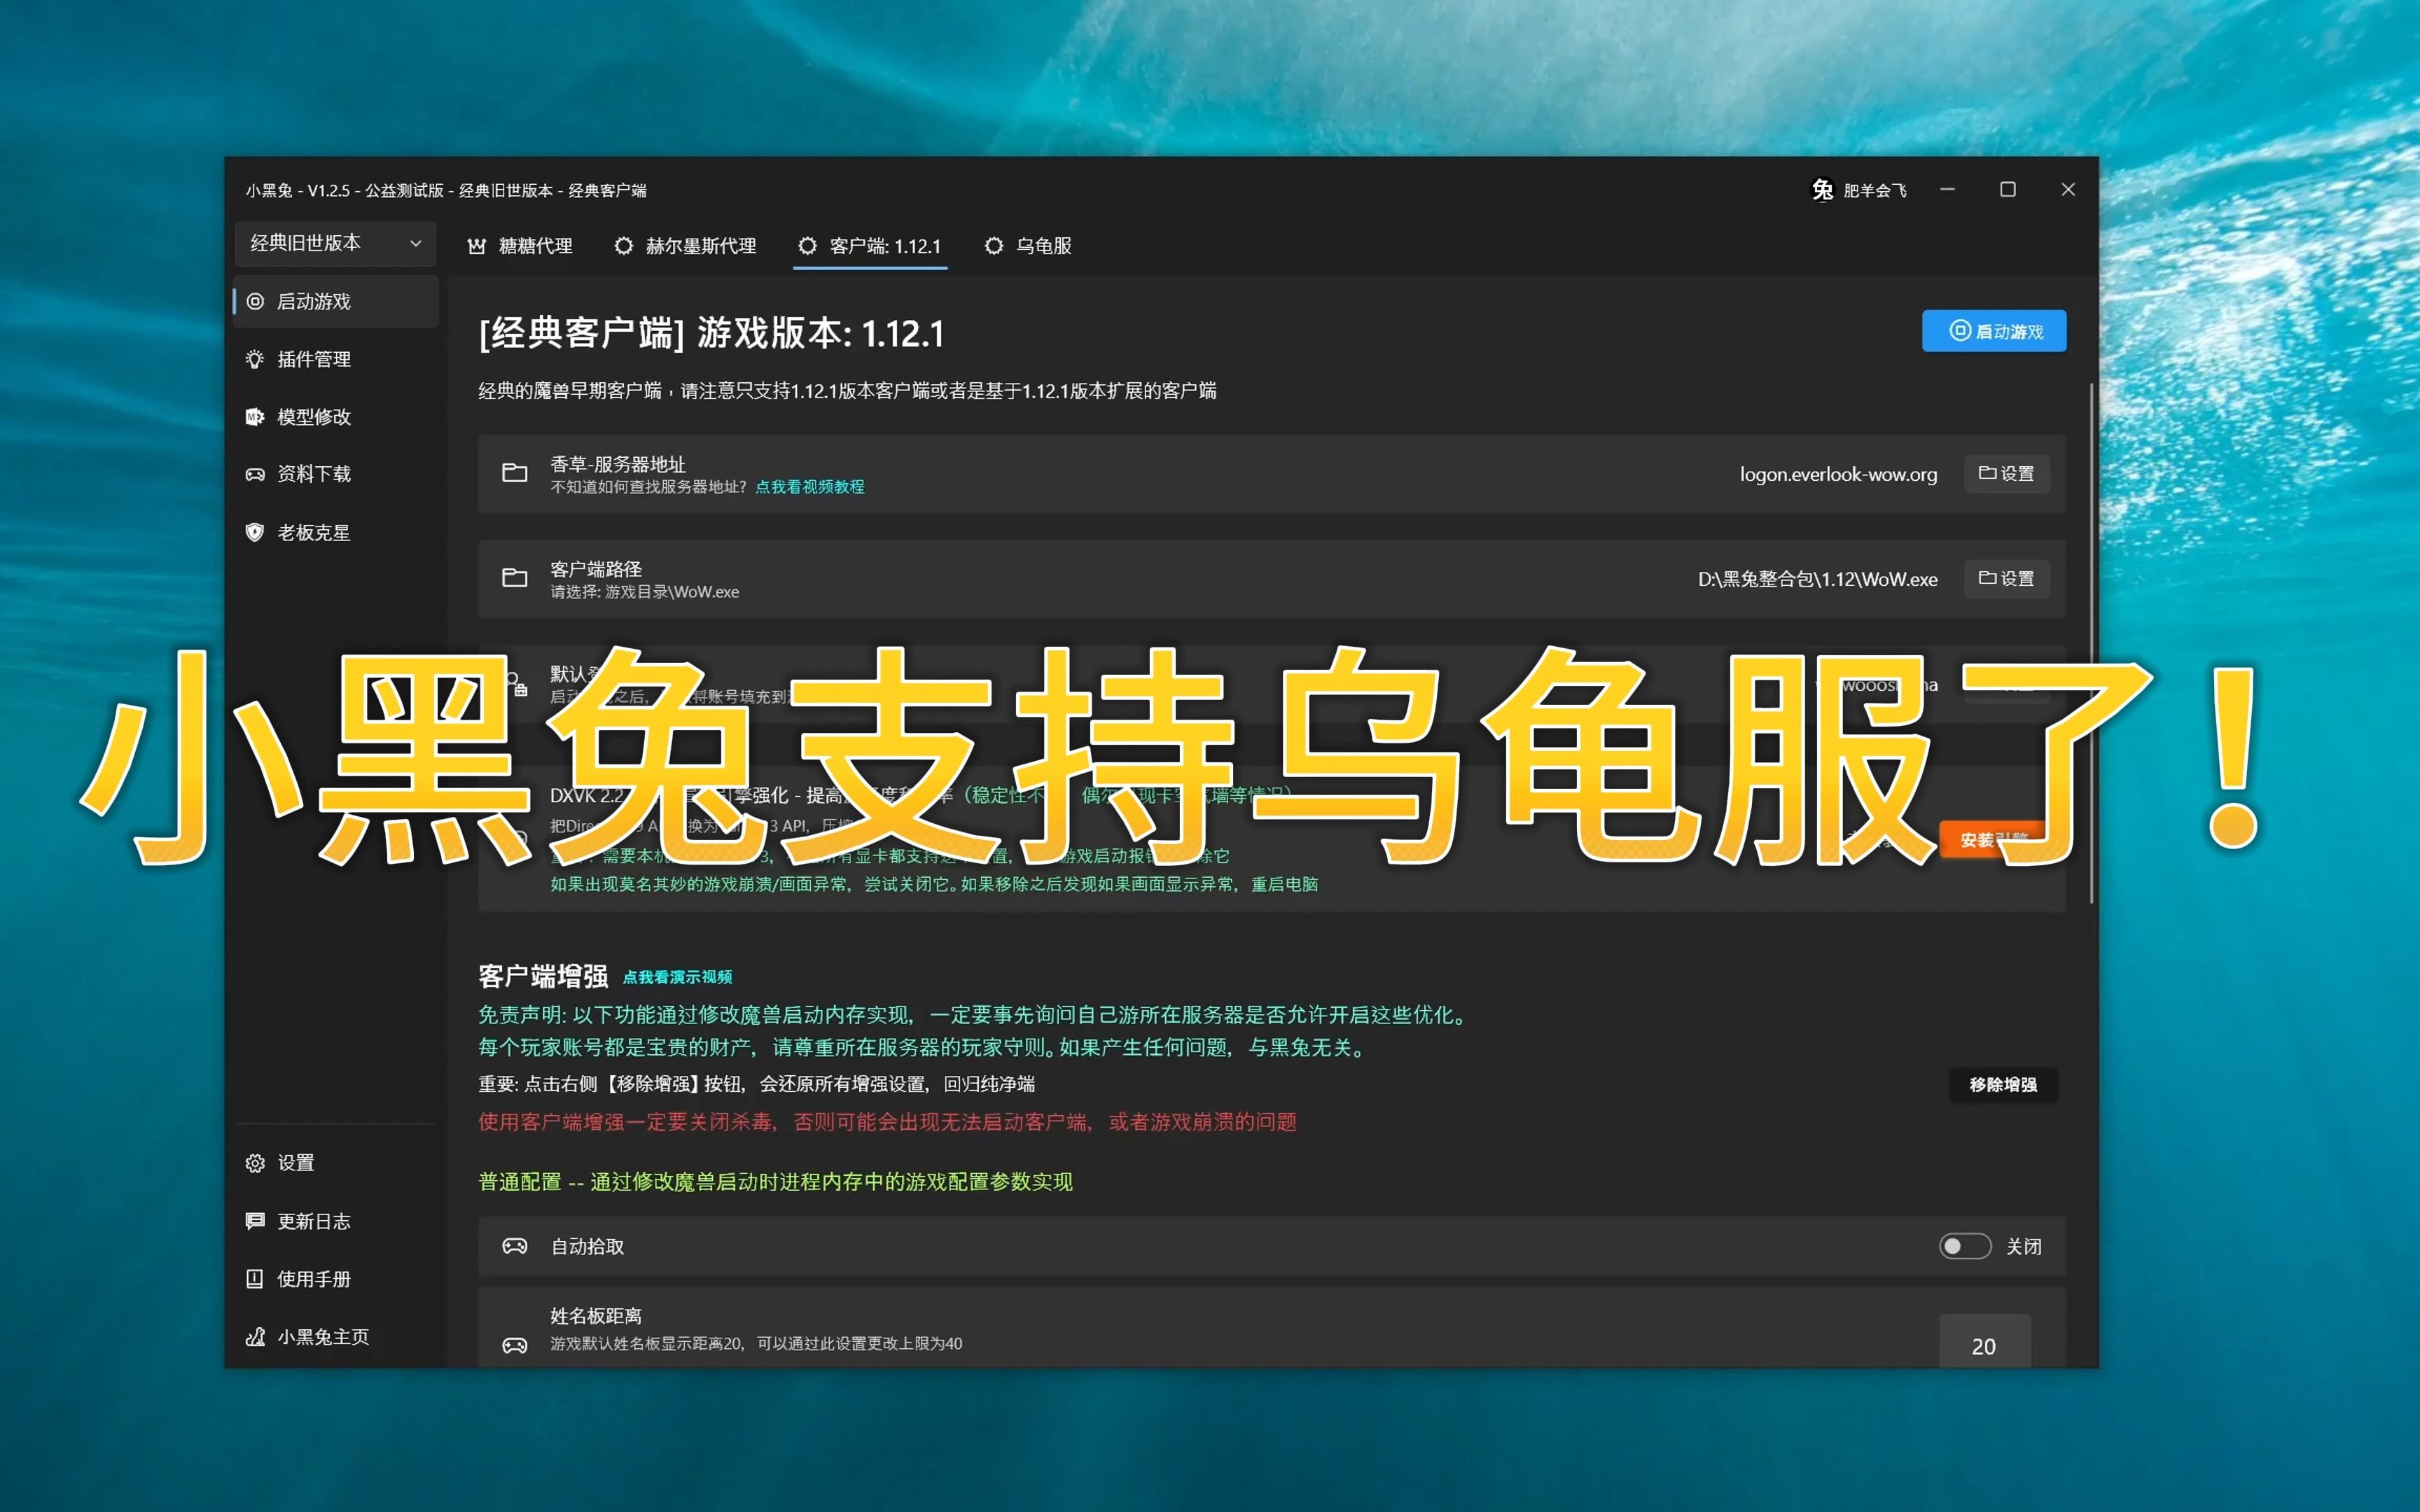This screenshot has width=2420, height=1512.
Task: Open 模型修改 in the sidebar
Action: click(336, 417)
